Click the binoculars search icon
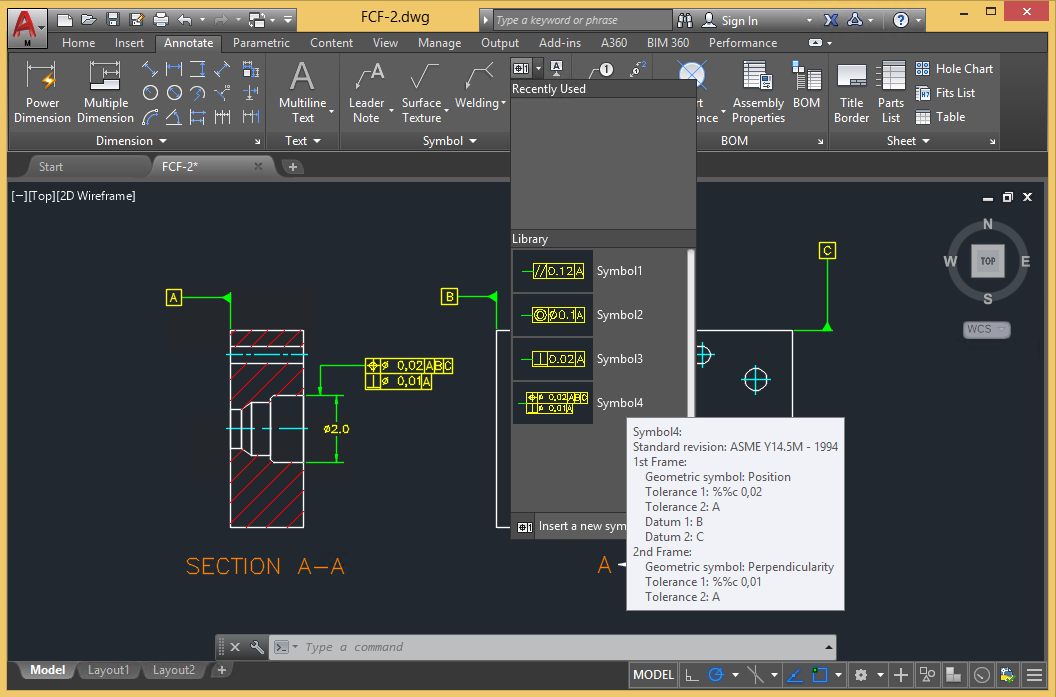1056x697 pixels. click(685, 20)
